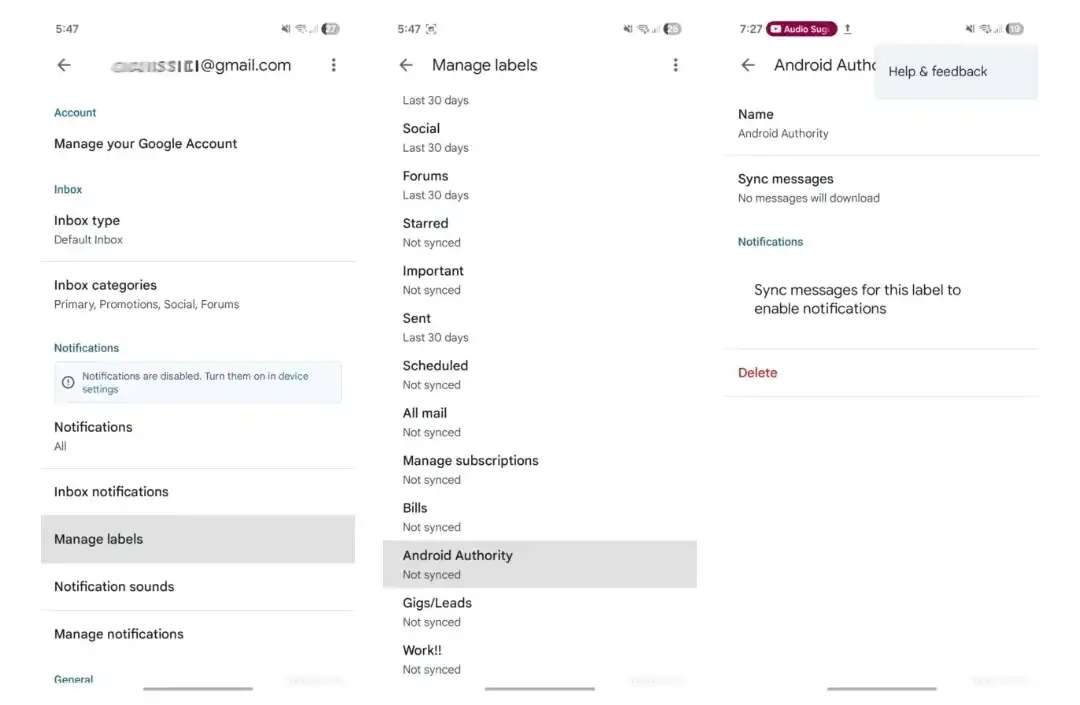Edit the label Name field
The height and width of the screenshot is (705, 1080).
click(882, 123)
